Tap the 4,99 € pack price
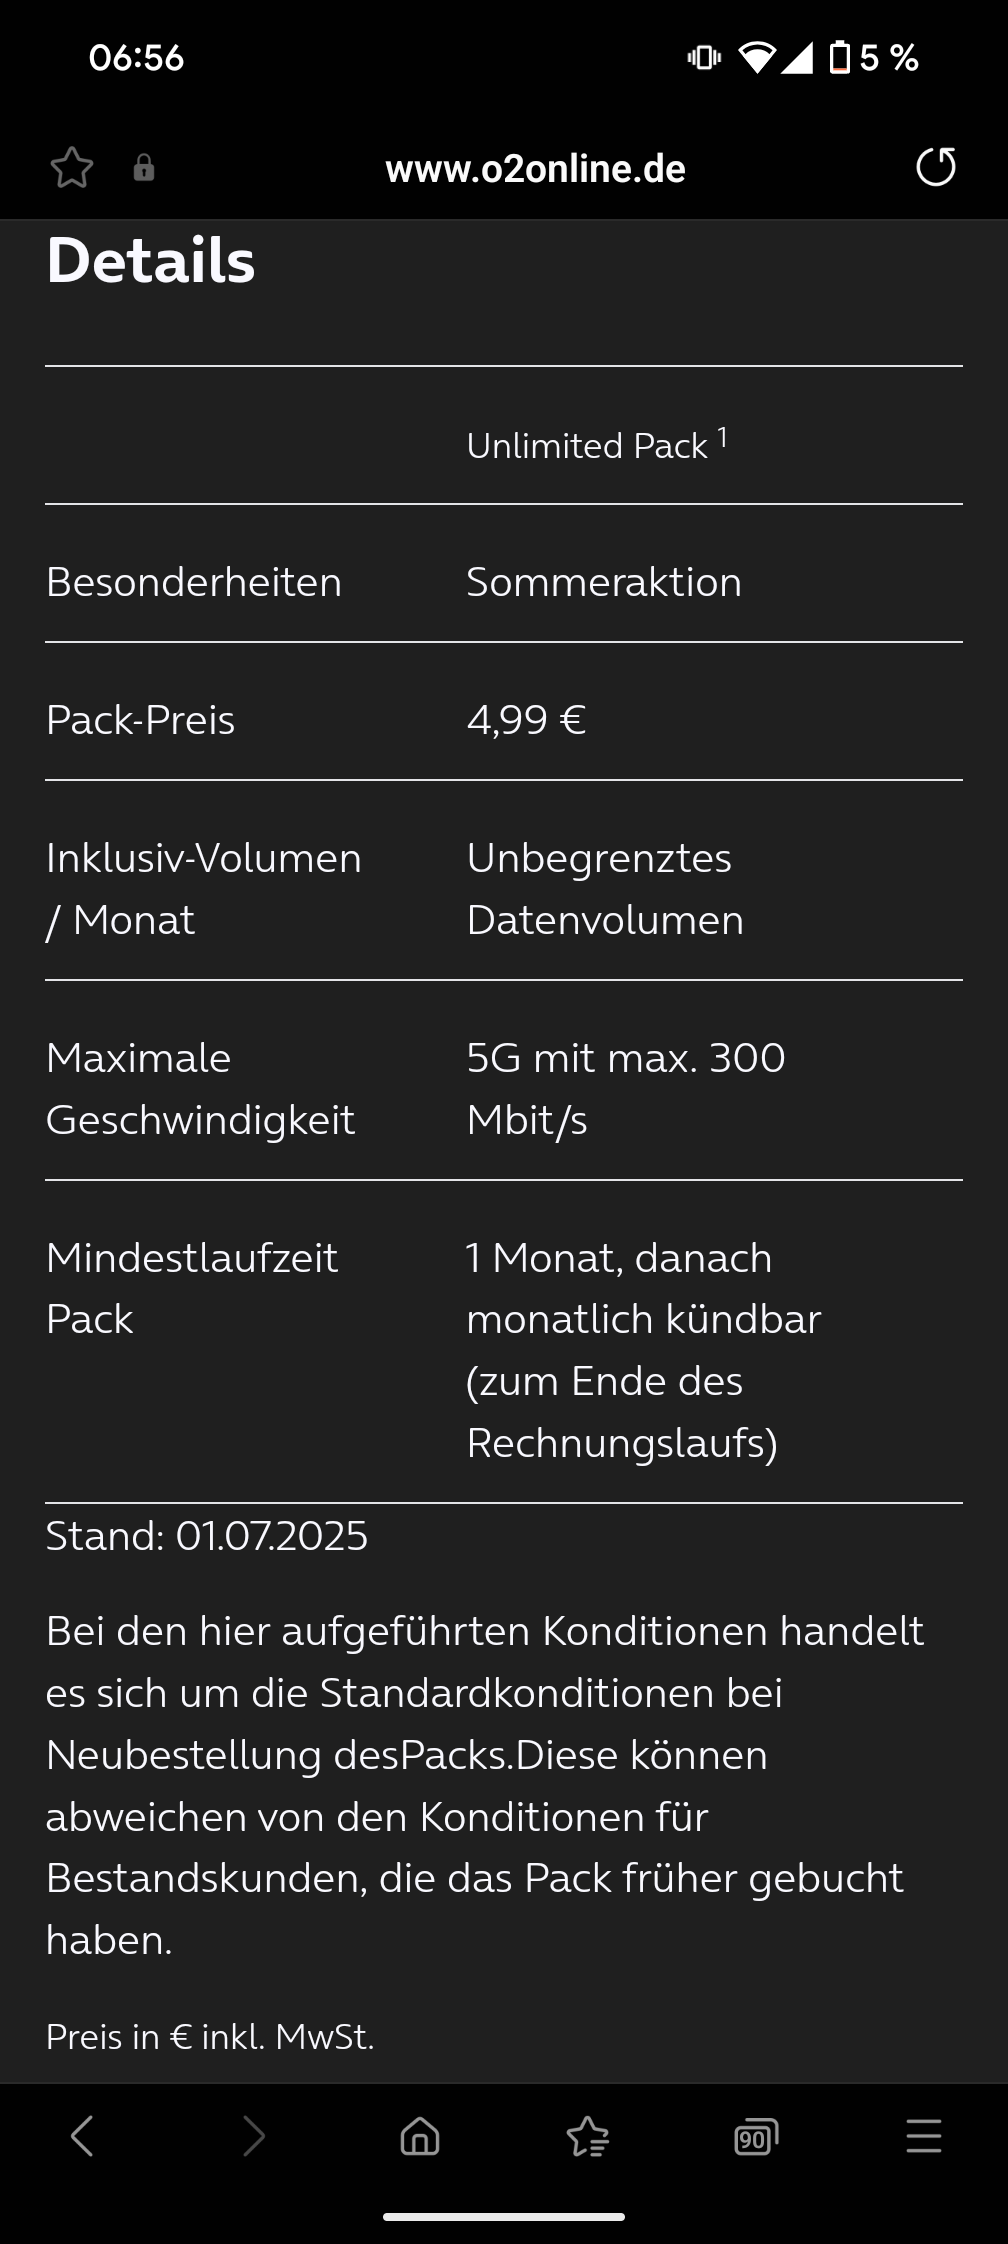The image size is (1008, 2244). [526, 720]
